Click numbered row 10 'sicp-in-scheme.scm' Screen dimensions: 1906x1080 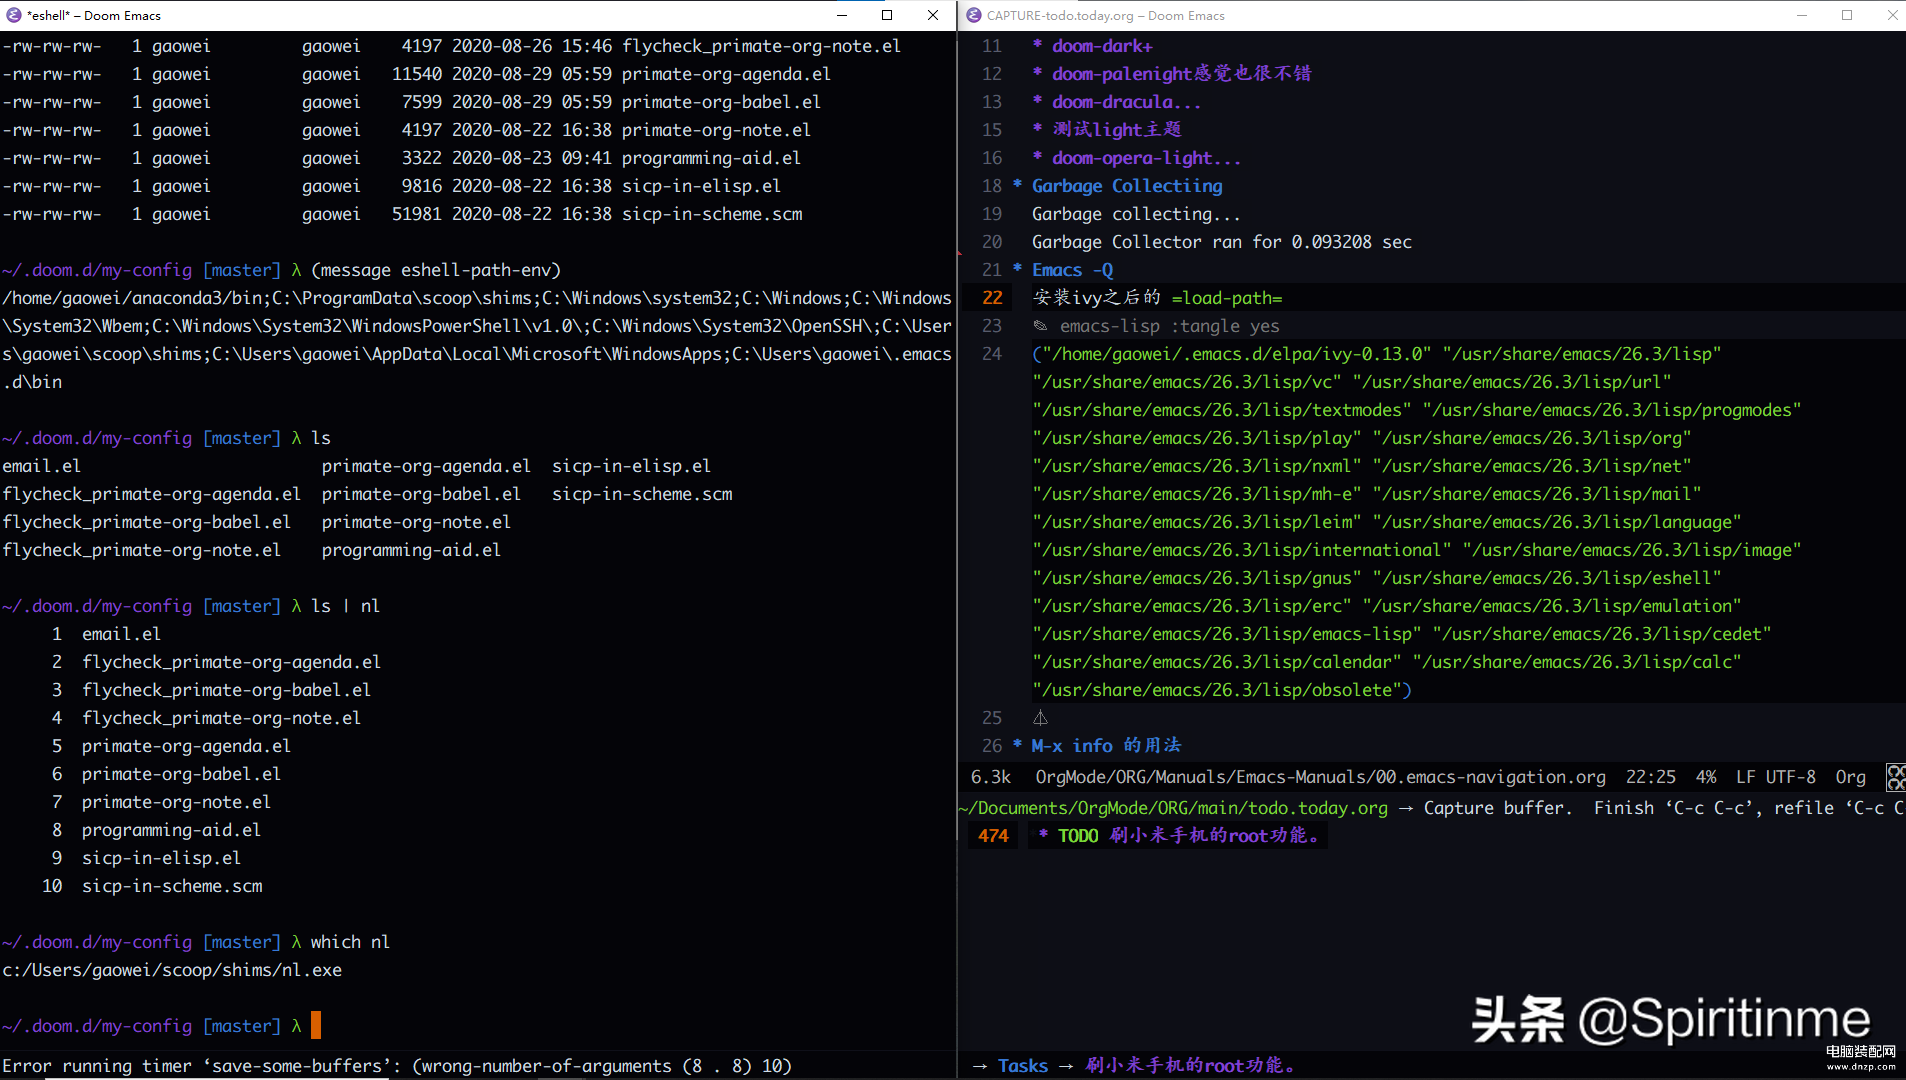click(x=172, y=886)
